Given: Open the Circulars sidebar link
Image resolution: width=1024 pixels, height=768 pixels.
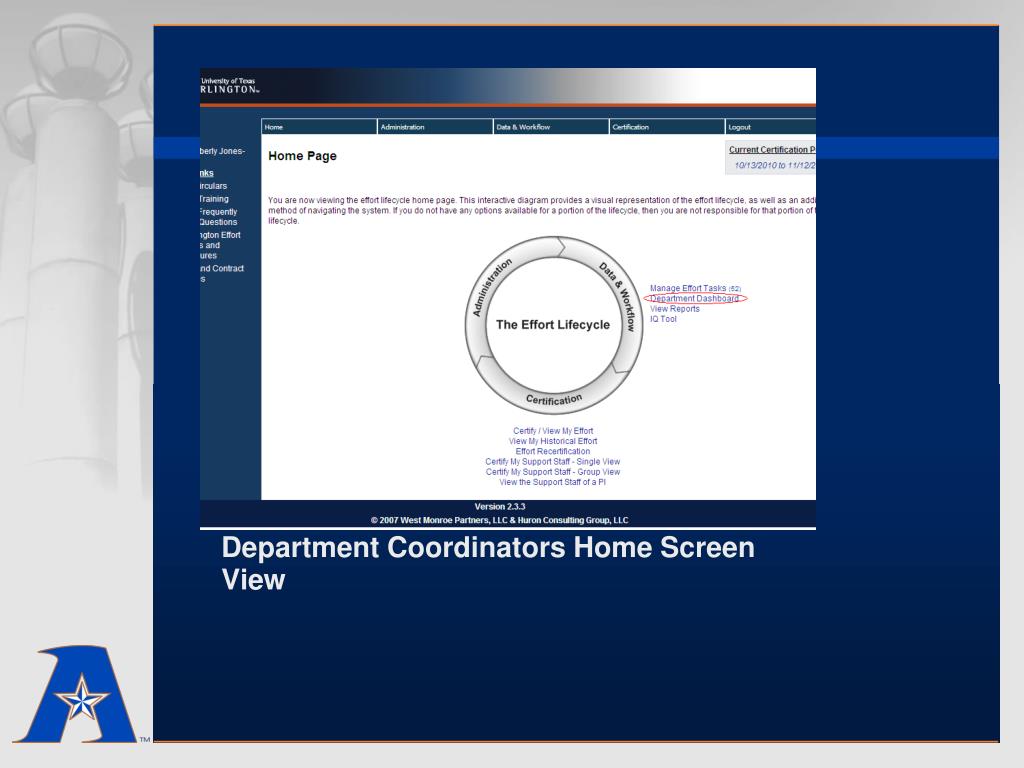Looking at the screenshot, I should tap(214, 186).
